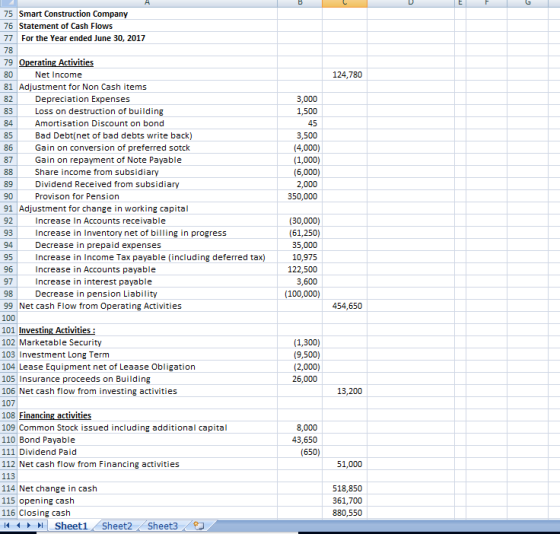Select Provison for Pension value 350,000

click(x=300, y=196)
